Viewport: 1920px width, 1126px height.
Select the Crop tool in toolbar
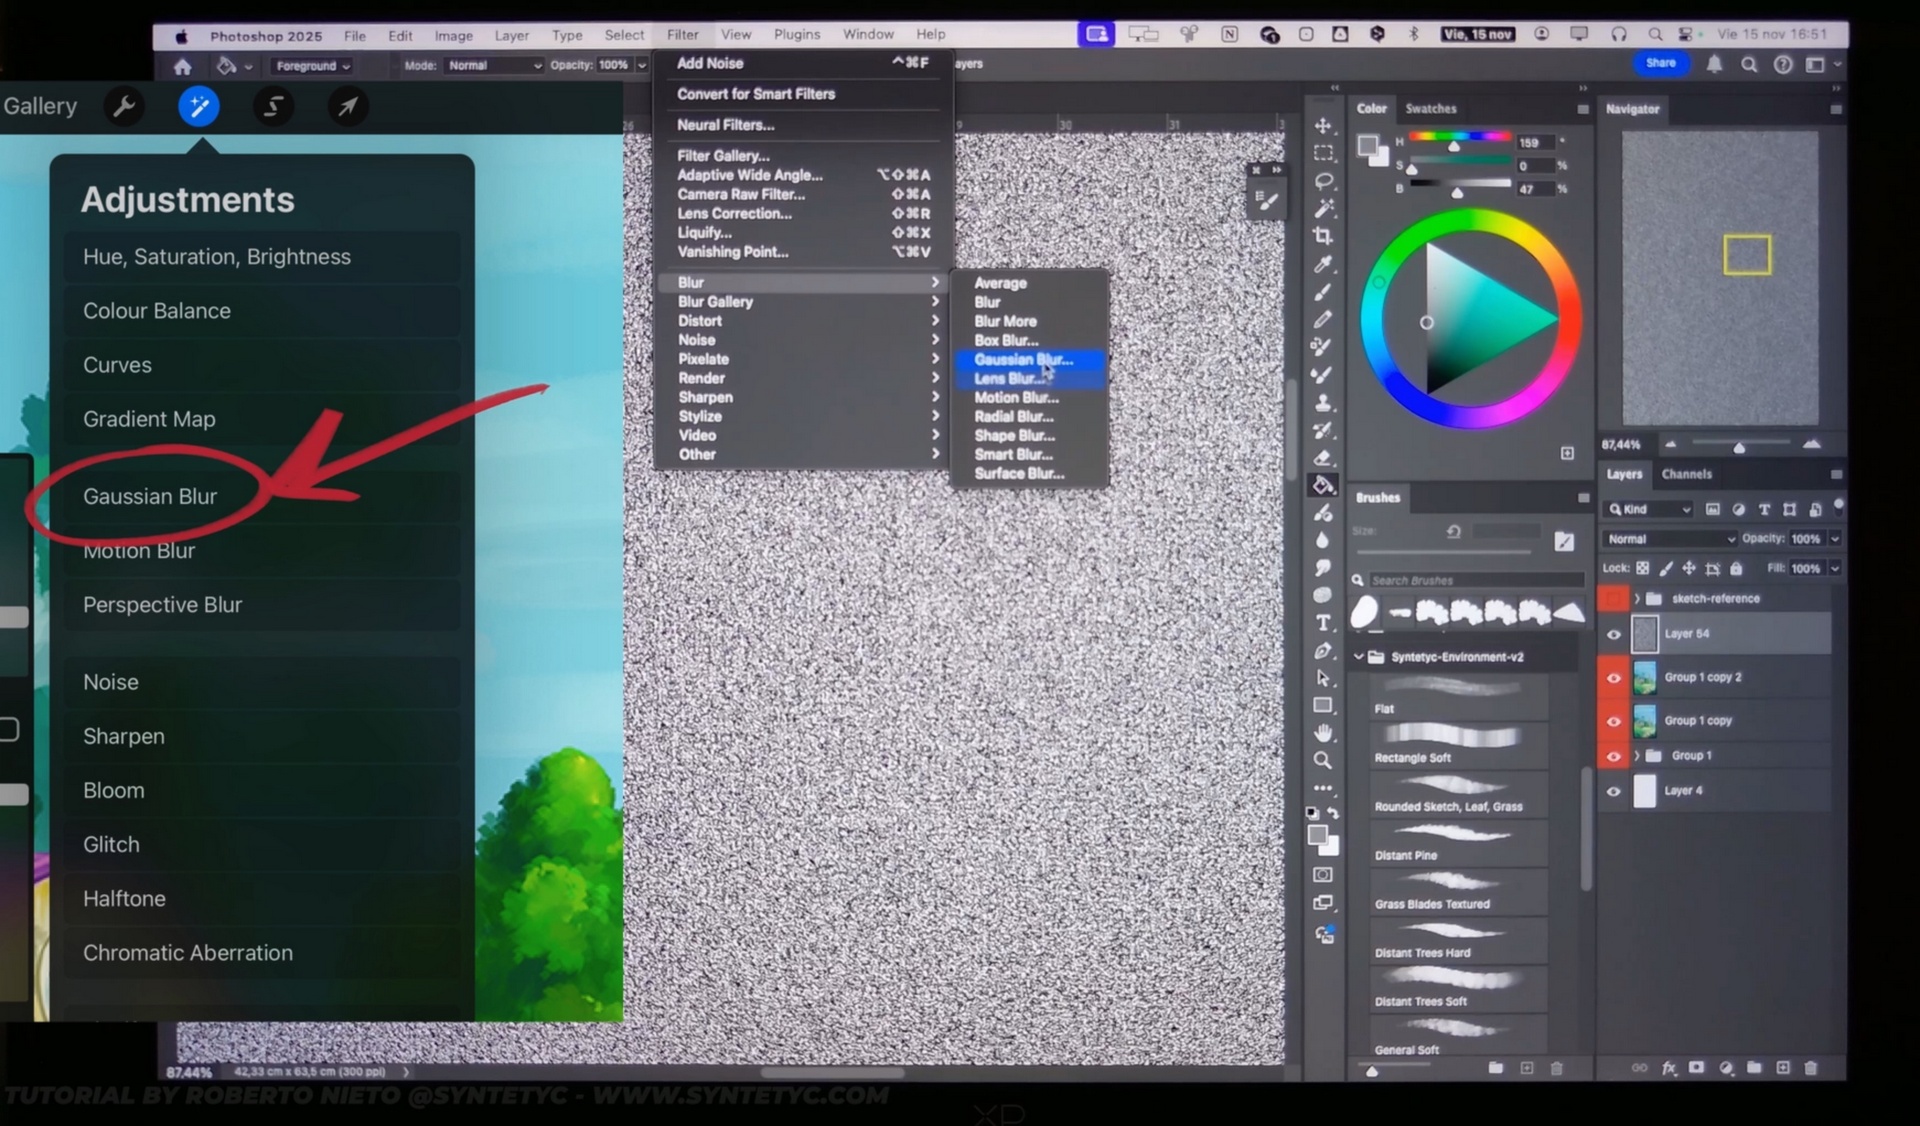point(1323,237)
